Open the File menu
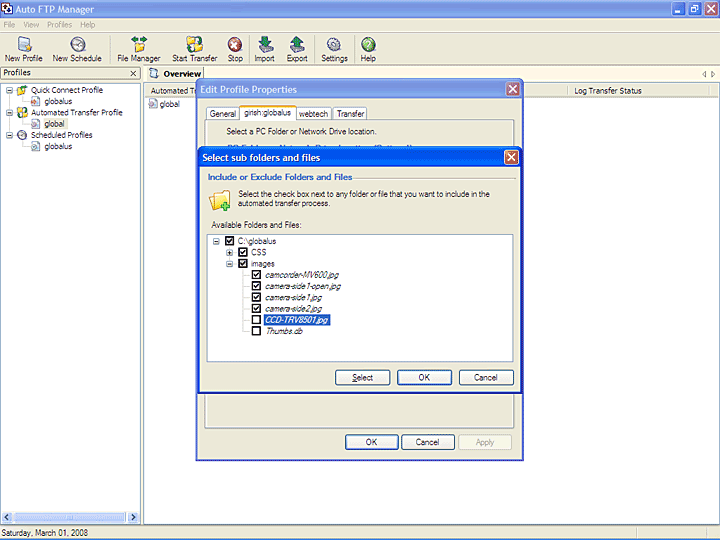Viewport: 720px width, 540px height. coord(9,25)
